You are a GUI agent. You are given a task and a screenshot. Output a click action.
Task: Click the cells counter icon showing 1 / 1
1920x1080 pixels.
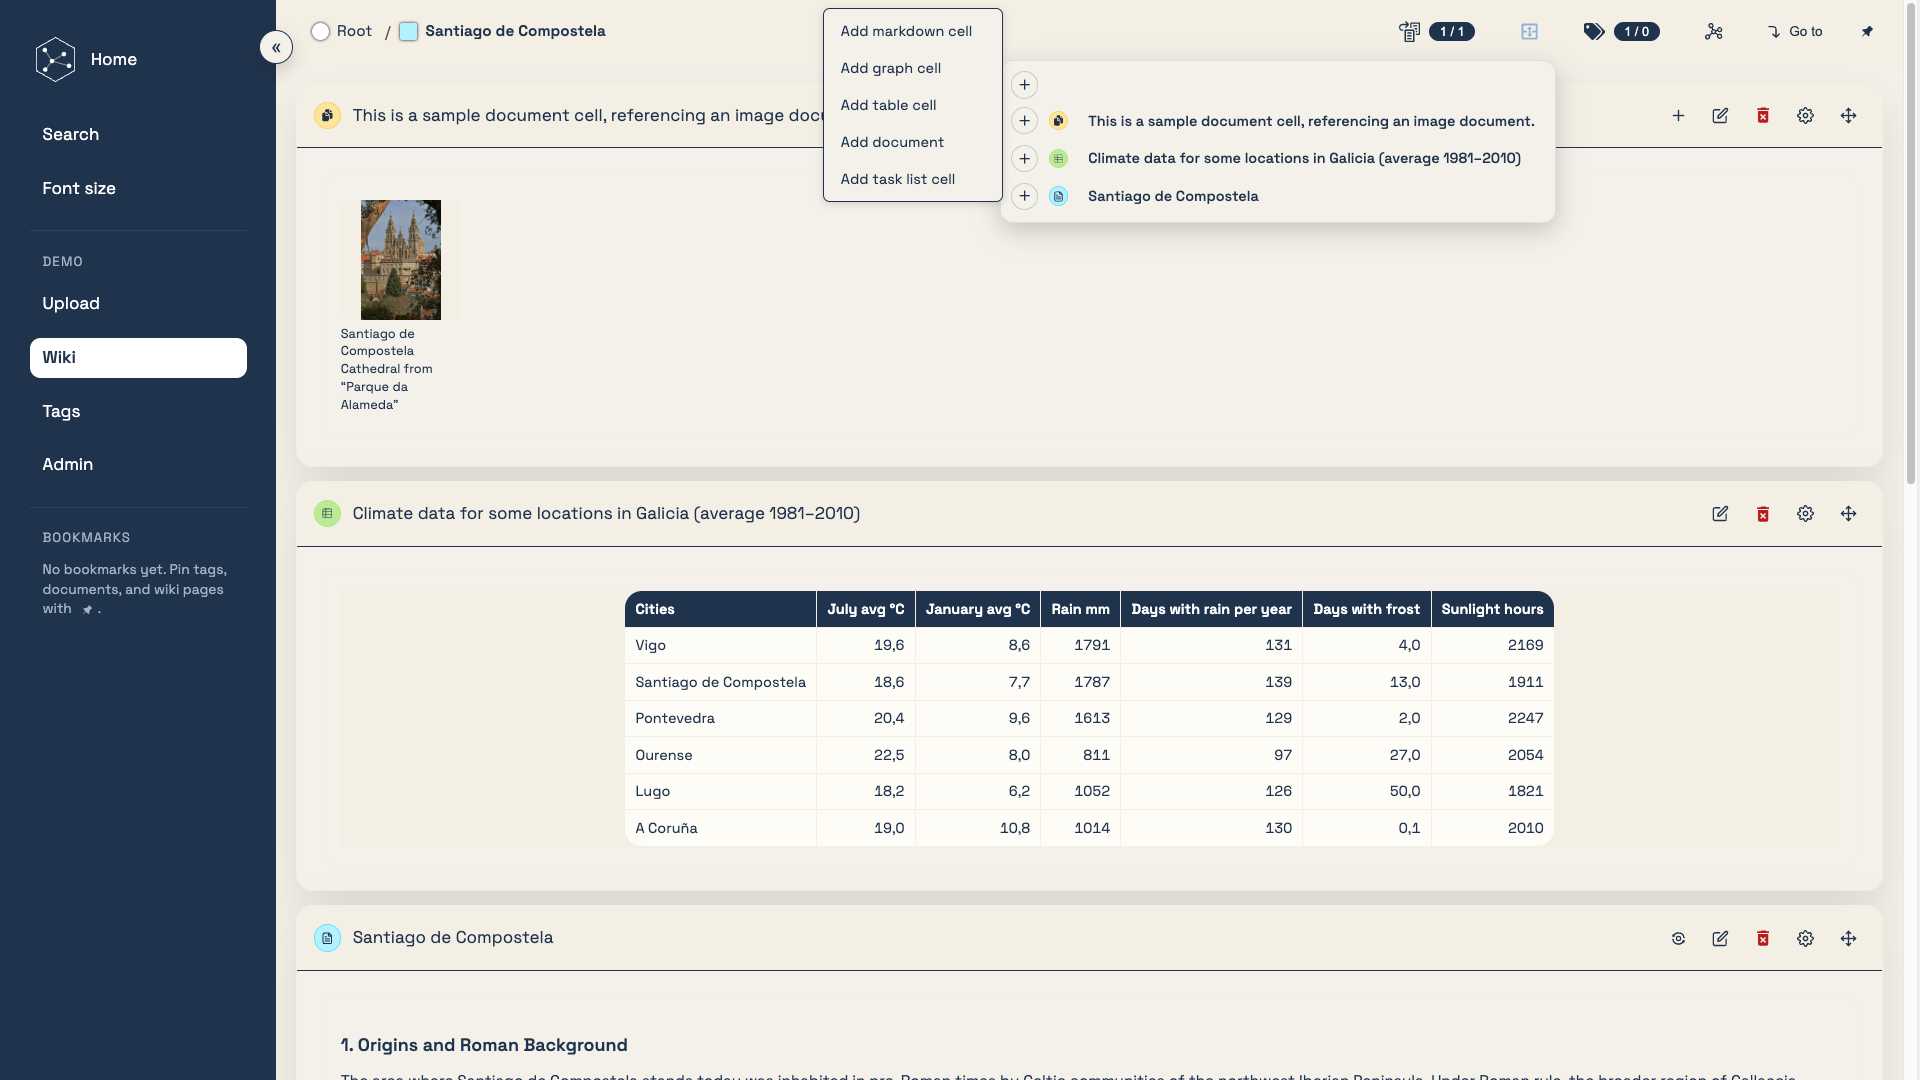pyautogui.click(x=1410, y=32)
